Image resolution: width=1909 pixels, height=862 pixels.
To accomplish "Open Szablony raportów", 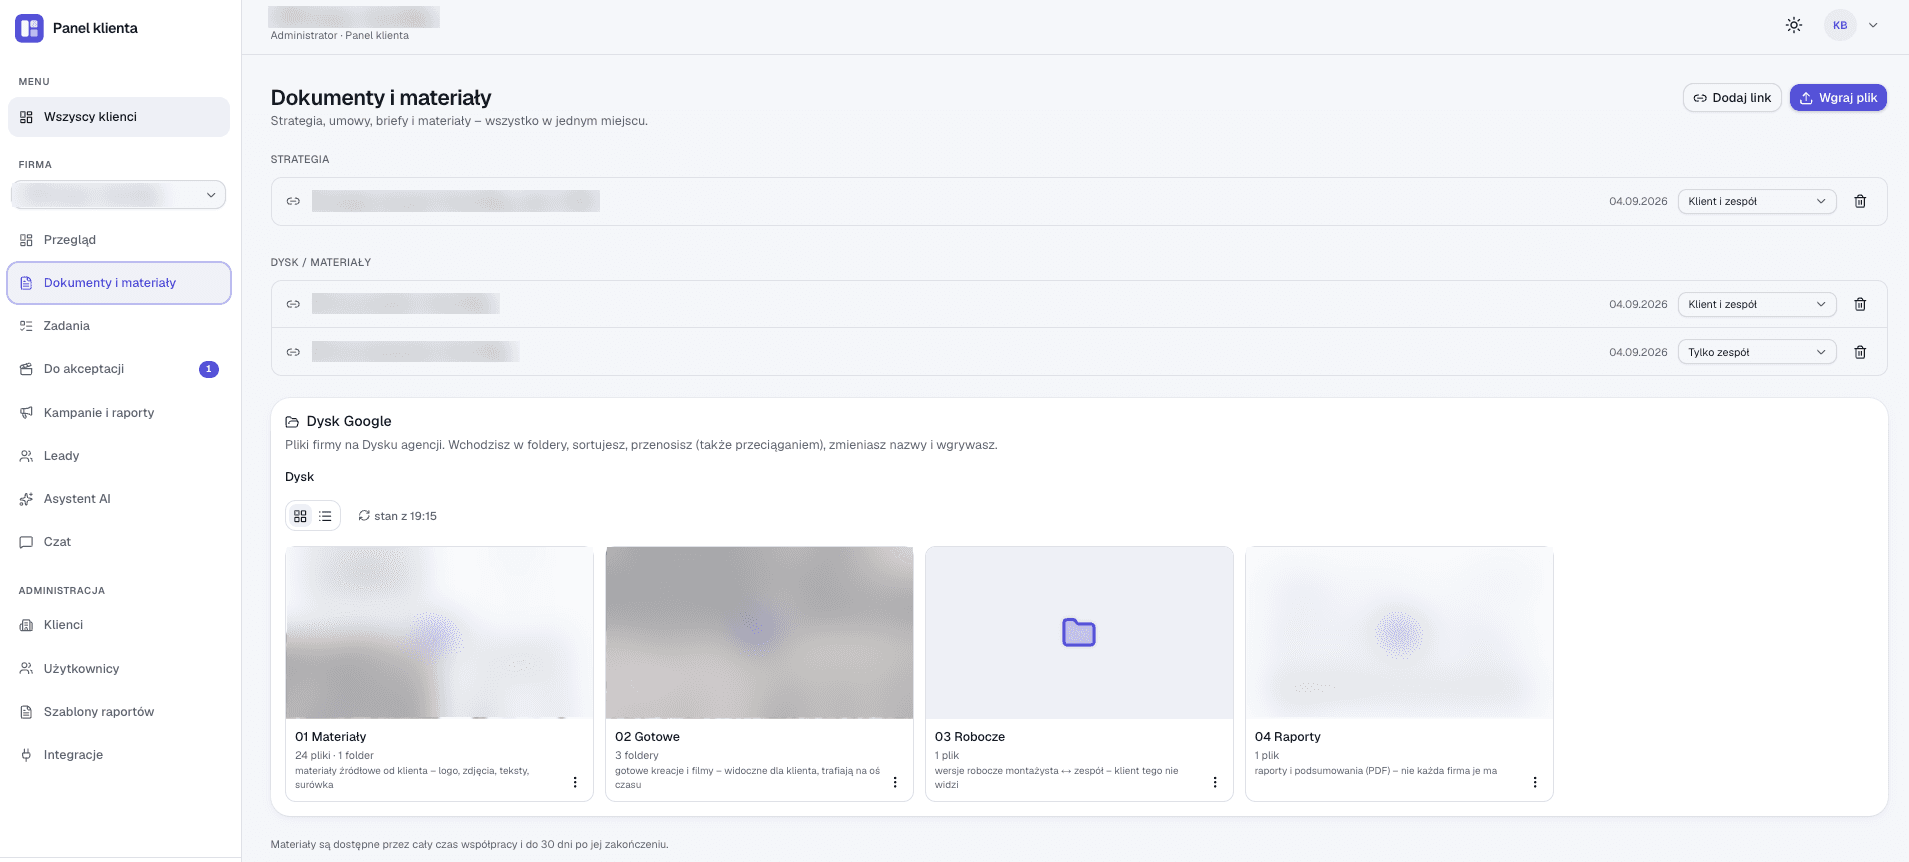I will tap(119, 712).
